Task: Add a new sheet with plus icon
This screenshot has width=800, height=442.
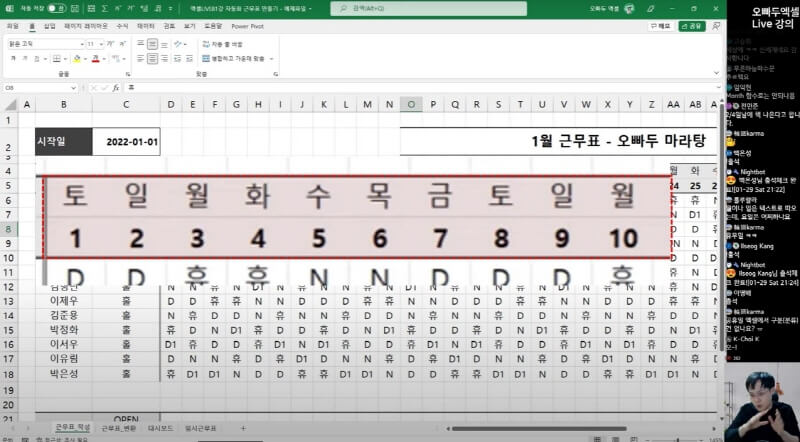Action: [243, 428]
